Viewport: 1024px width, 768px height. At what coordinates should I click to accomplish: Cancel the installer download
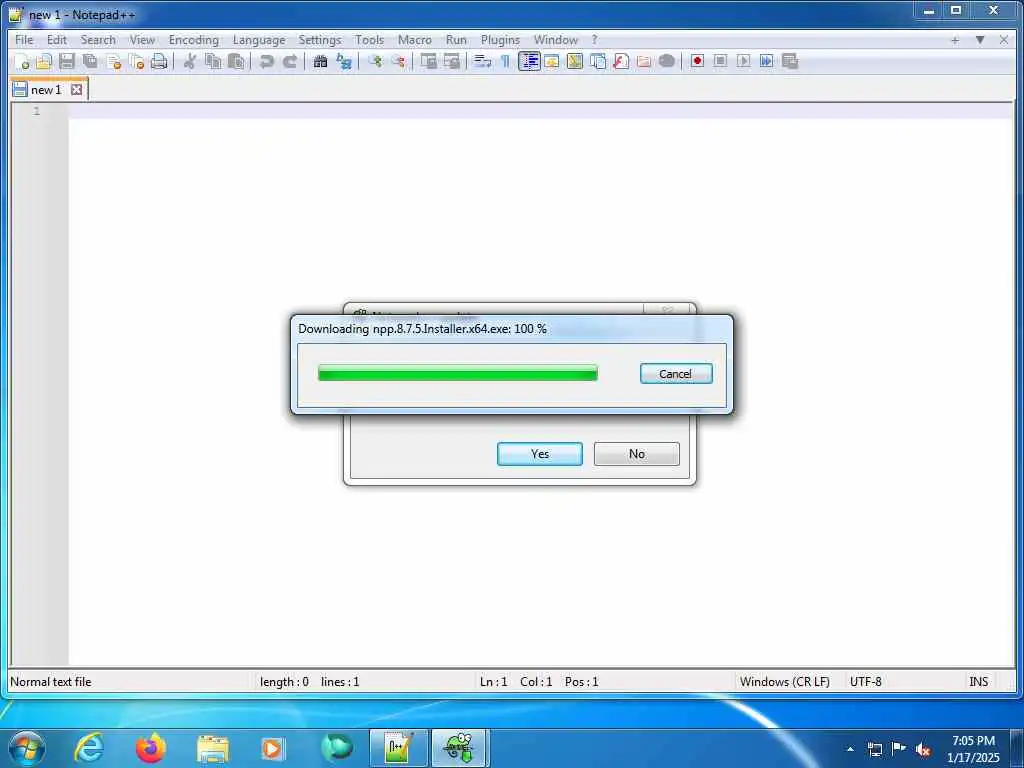tap(676, 374)
